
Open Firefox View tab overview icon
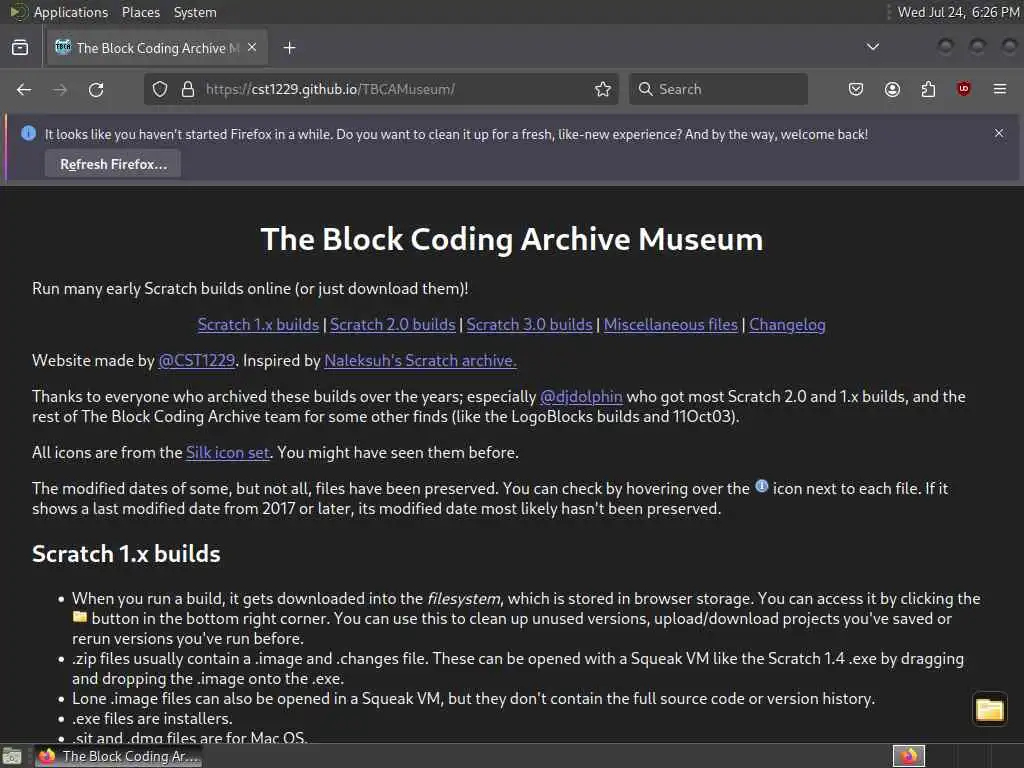point(20,48)
